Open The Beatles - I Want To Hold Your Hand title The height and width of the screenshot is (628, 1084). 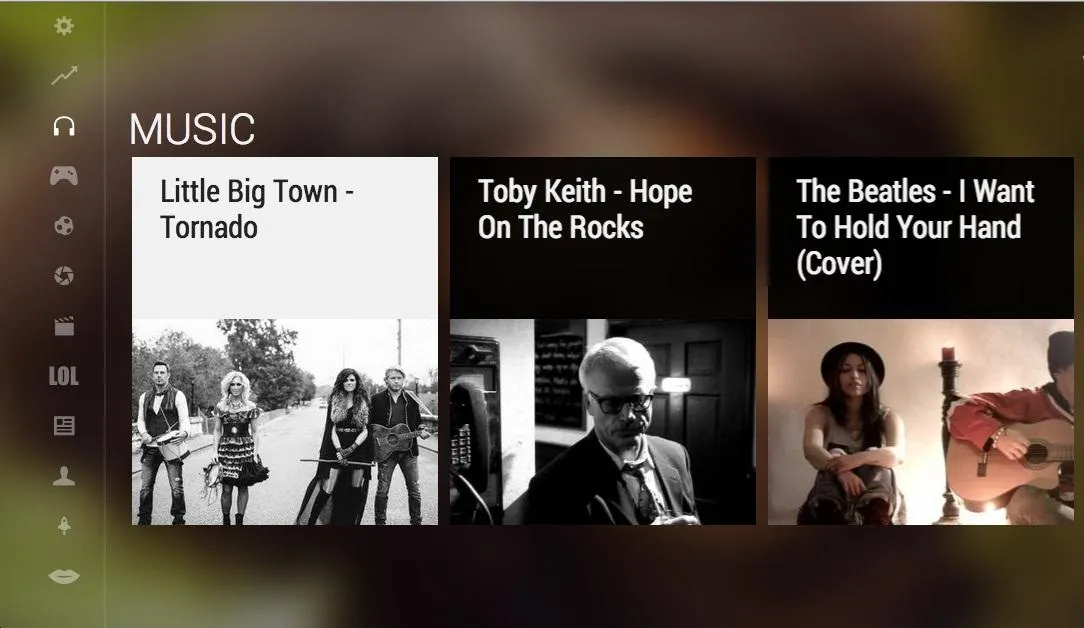915,227
